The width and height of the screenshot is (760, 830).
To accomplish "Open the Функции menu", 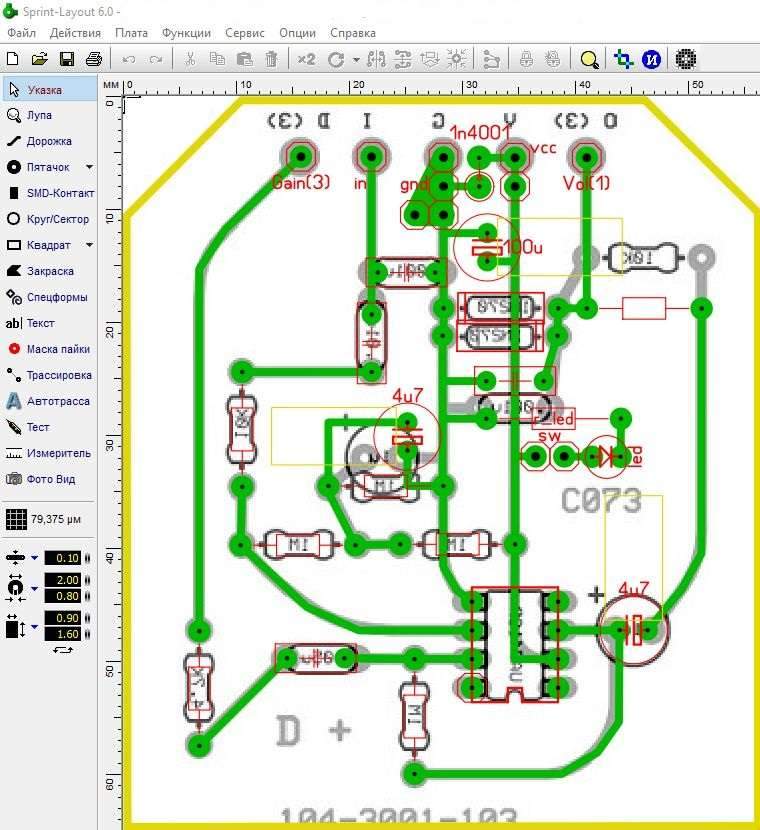I will pyautogui.click(x=186, y=32).
